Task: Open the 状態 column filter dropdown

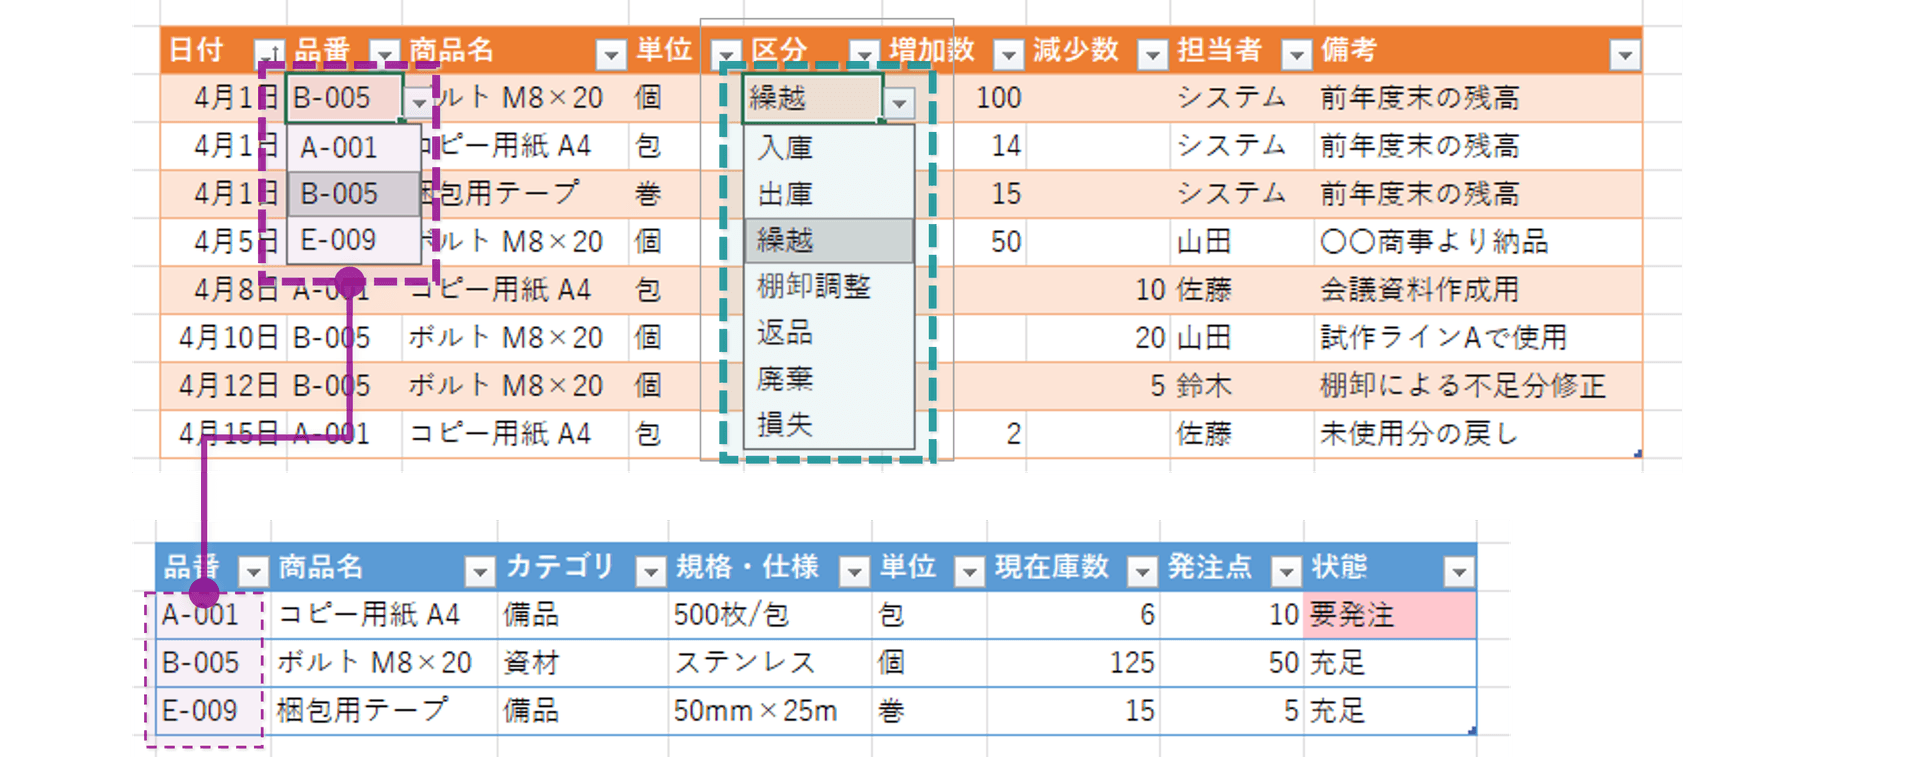Action: 1459,571
